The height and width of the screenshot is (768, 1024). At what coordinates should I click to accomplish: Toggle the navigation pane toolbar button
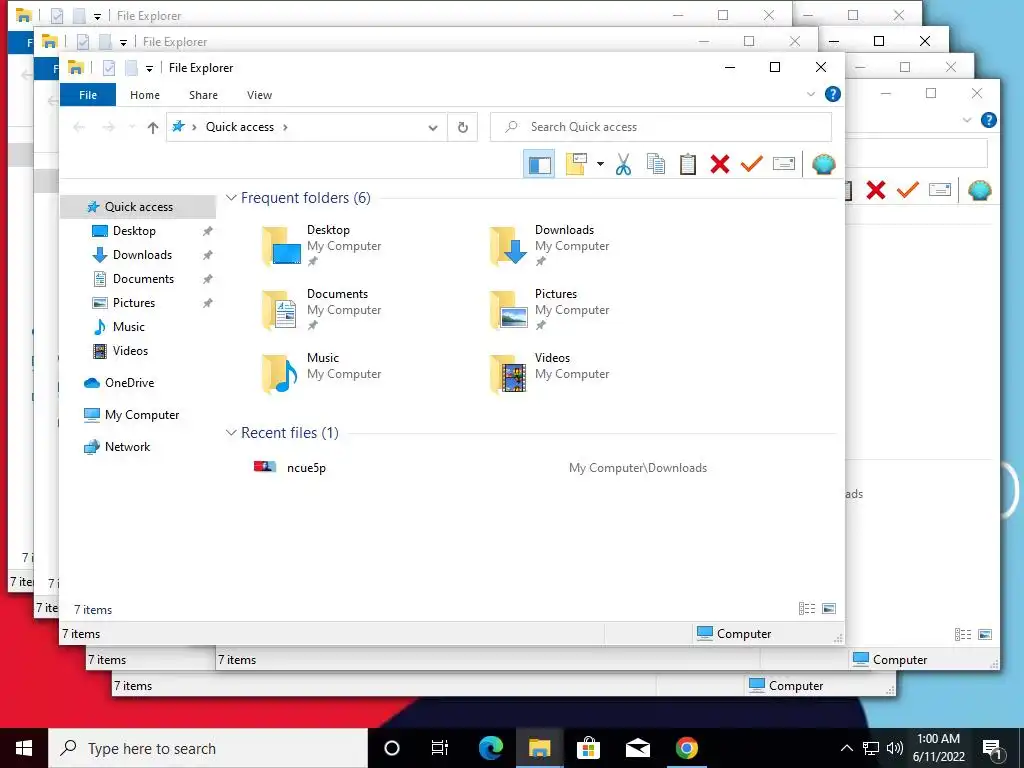point(539,165)
